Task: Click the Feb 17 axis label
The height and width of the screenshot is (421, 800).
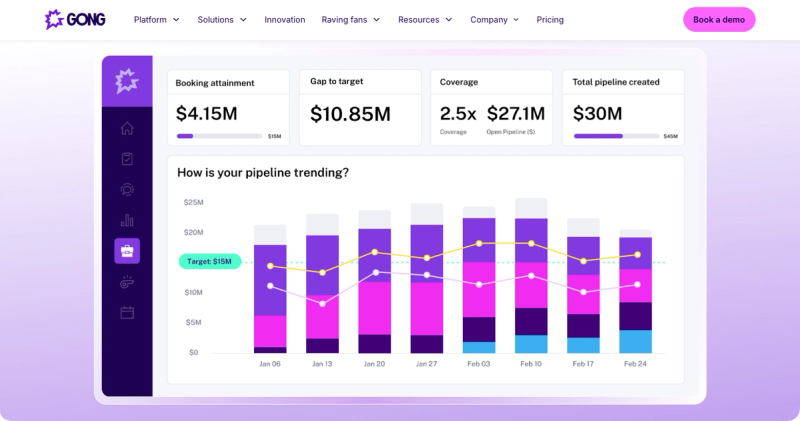Action: click(583, 364)
